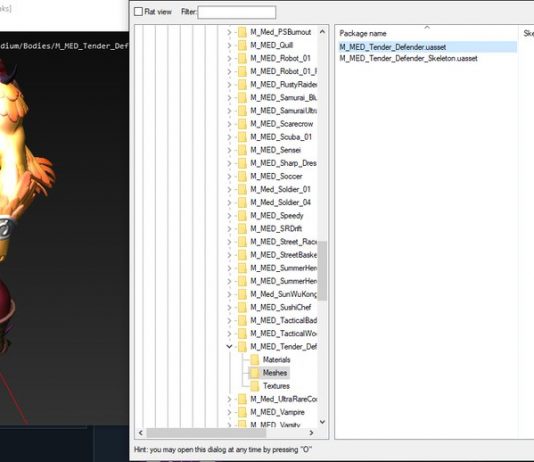The image size is (534, 462).
Task: Select the M_MED_SushiChef folder icon
Action: coord(242,307)
